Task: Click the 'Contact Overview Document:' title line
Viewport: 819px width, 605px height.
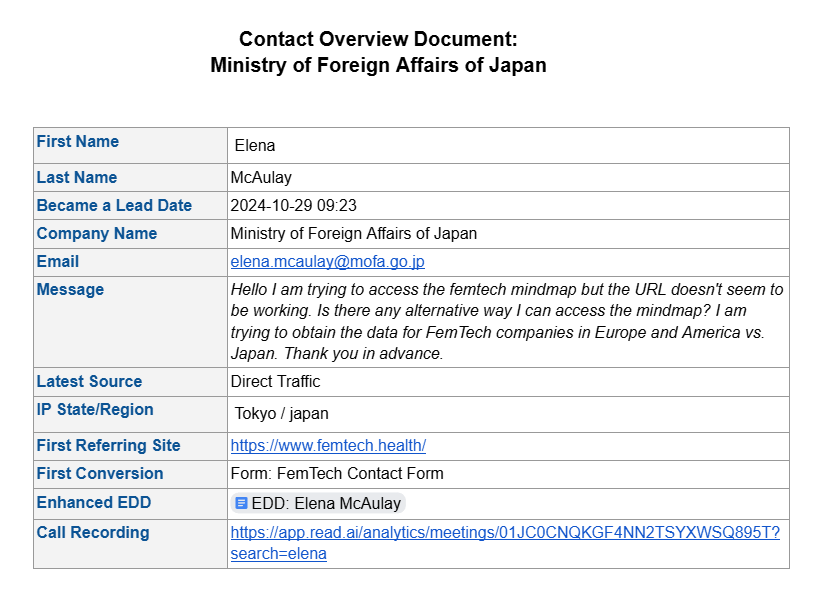Action: (378, 40)
